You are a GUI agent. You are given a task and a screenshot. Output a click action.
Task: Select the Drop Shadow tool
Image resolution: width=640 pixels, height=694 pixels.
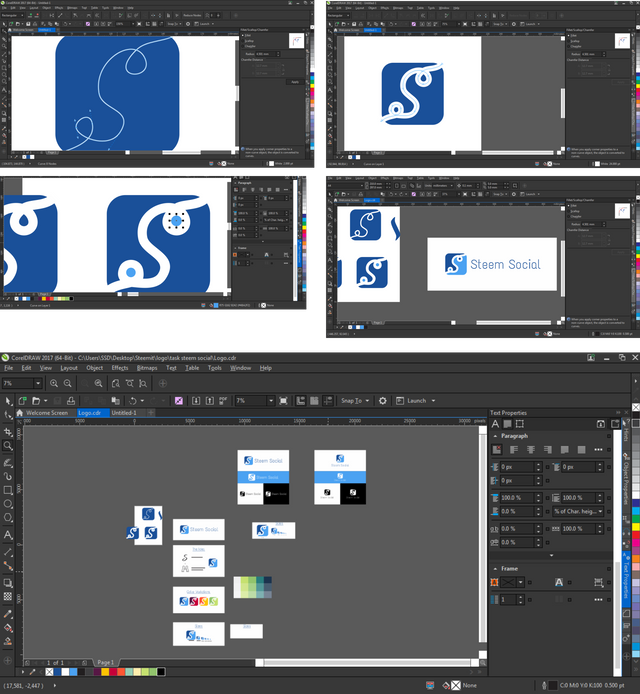pyautogui.click(x=8, y=583)
